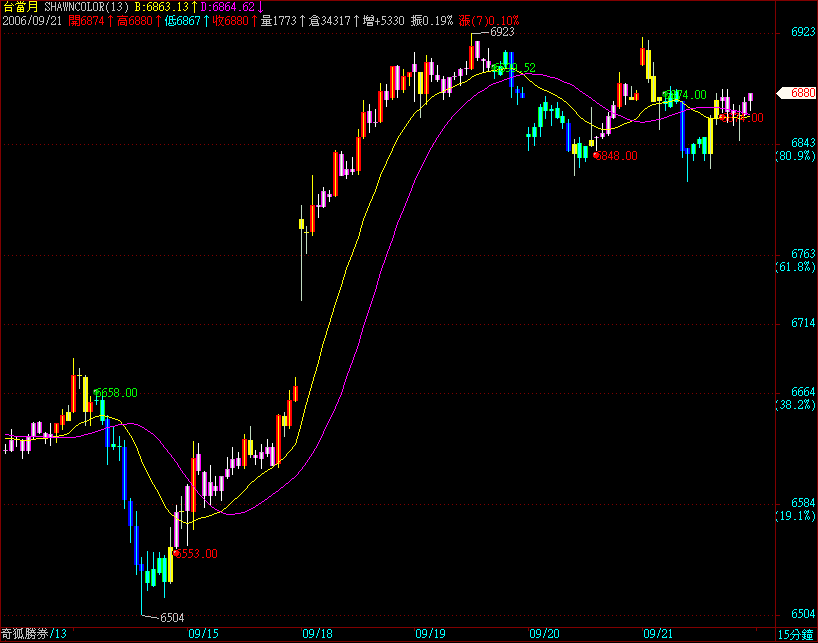
Task: Click the 61.8% retracement level label
Action: click(x=796, y=268)
